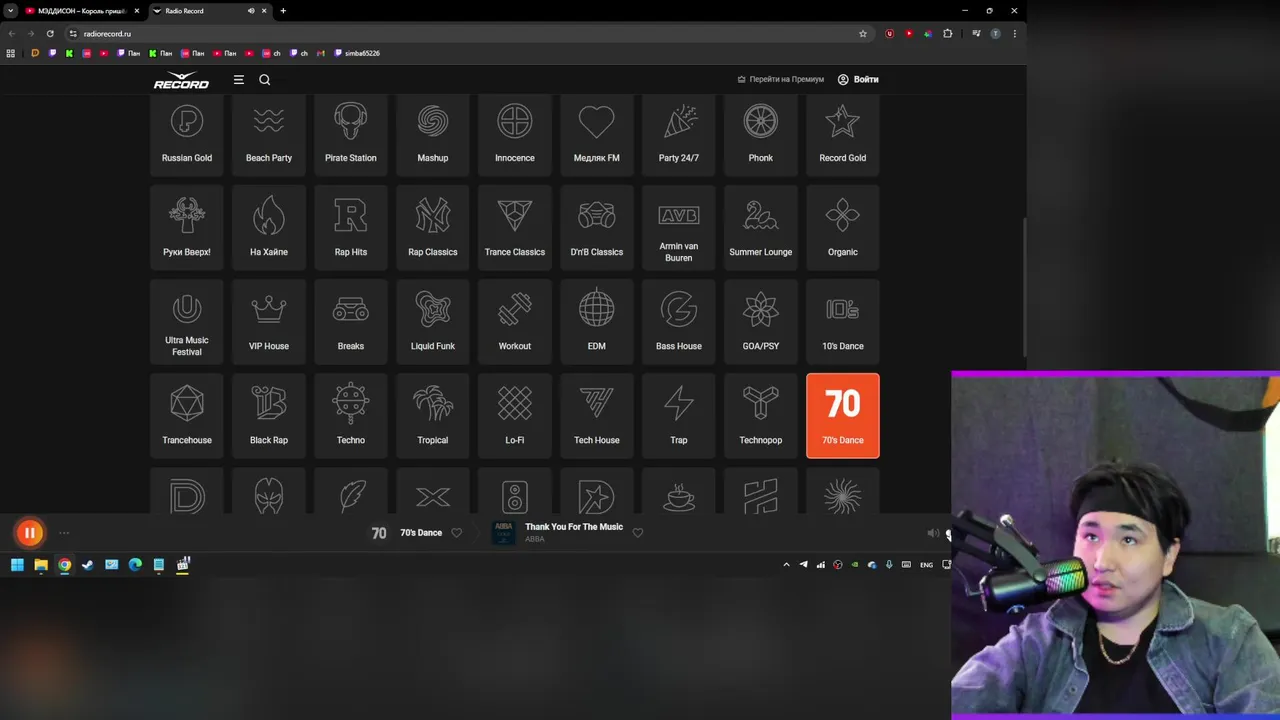Play the GOA/PSY station
The image size is (1280, 720).
pos(761,321)
